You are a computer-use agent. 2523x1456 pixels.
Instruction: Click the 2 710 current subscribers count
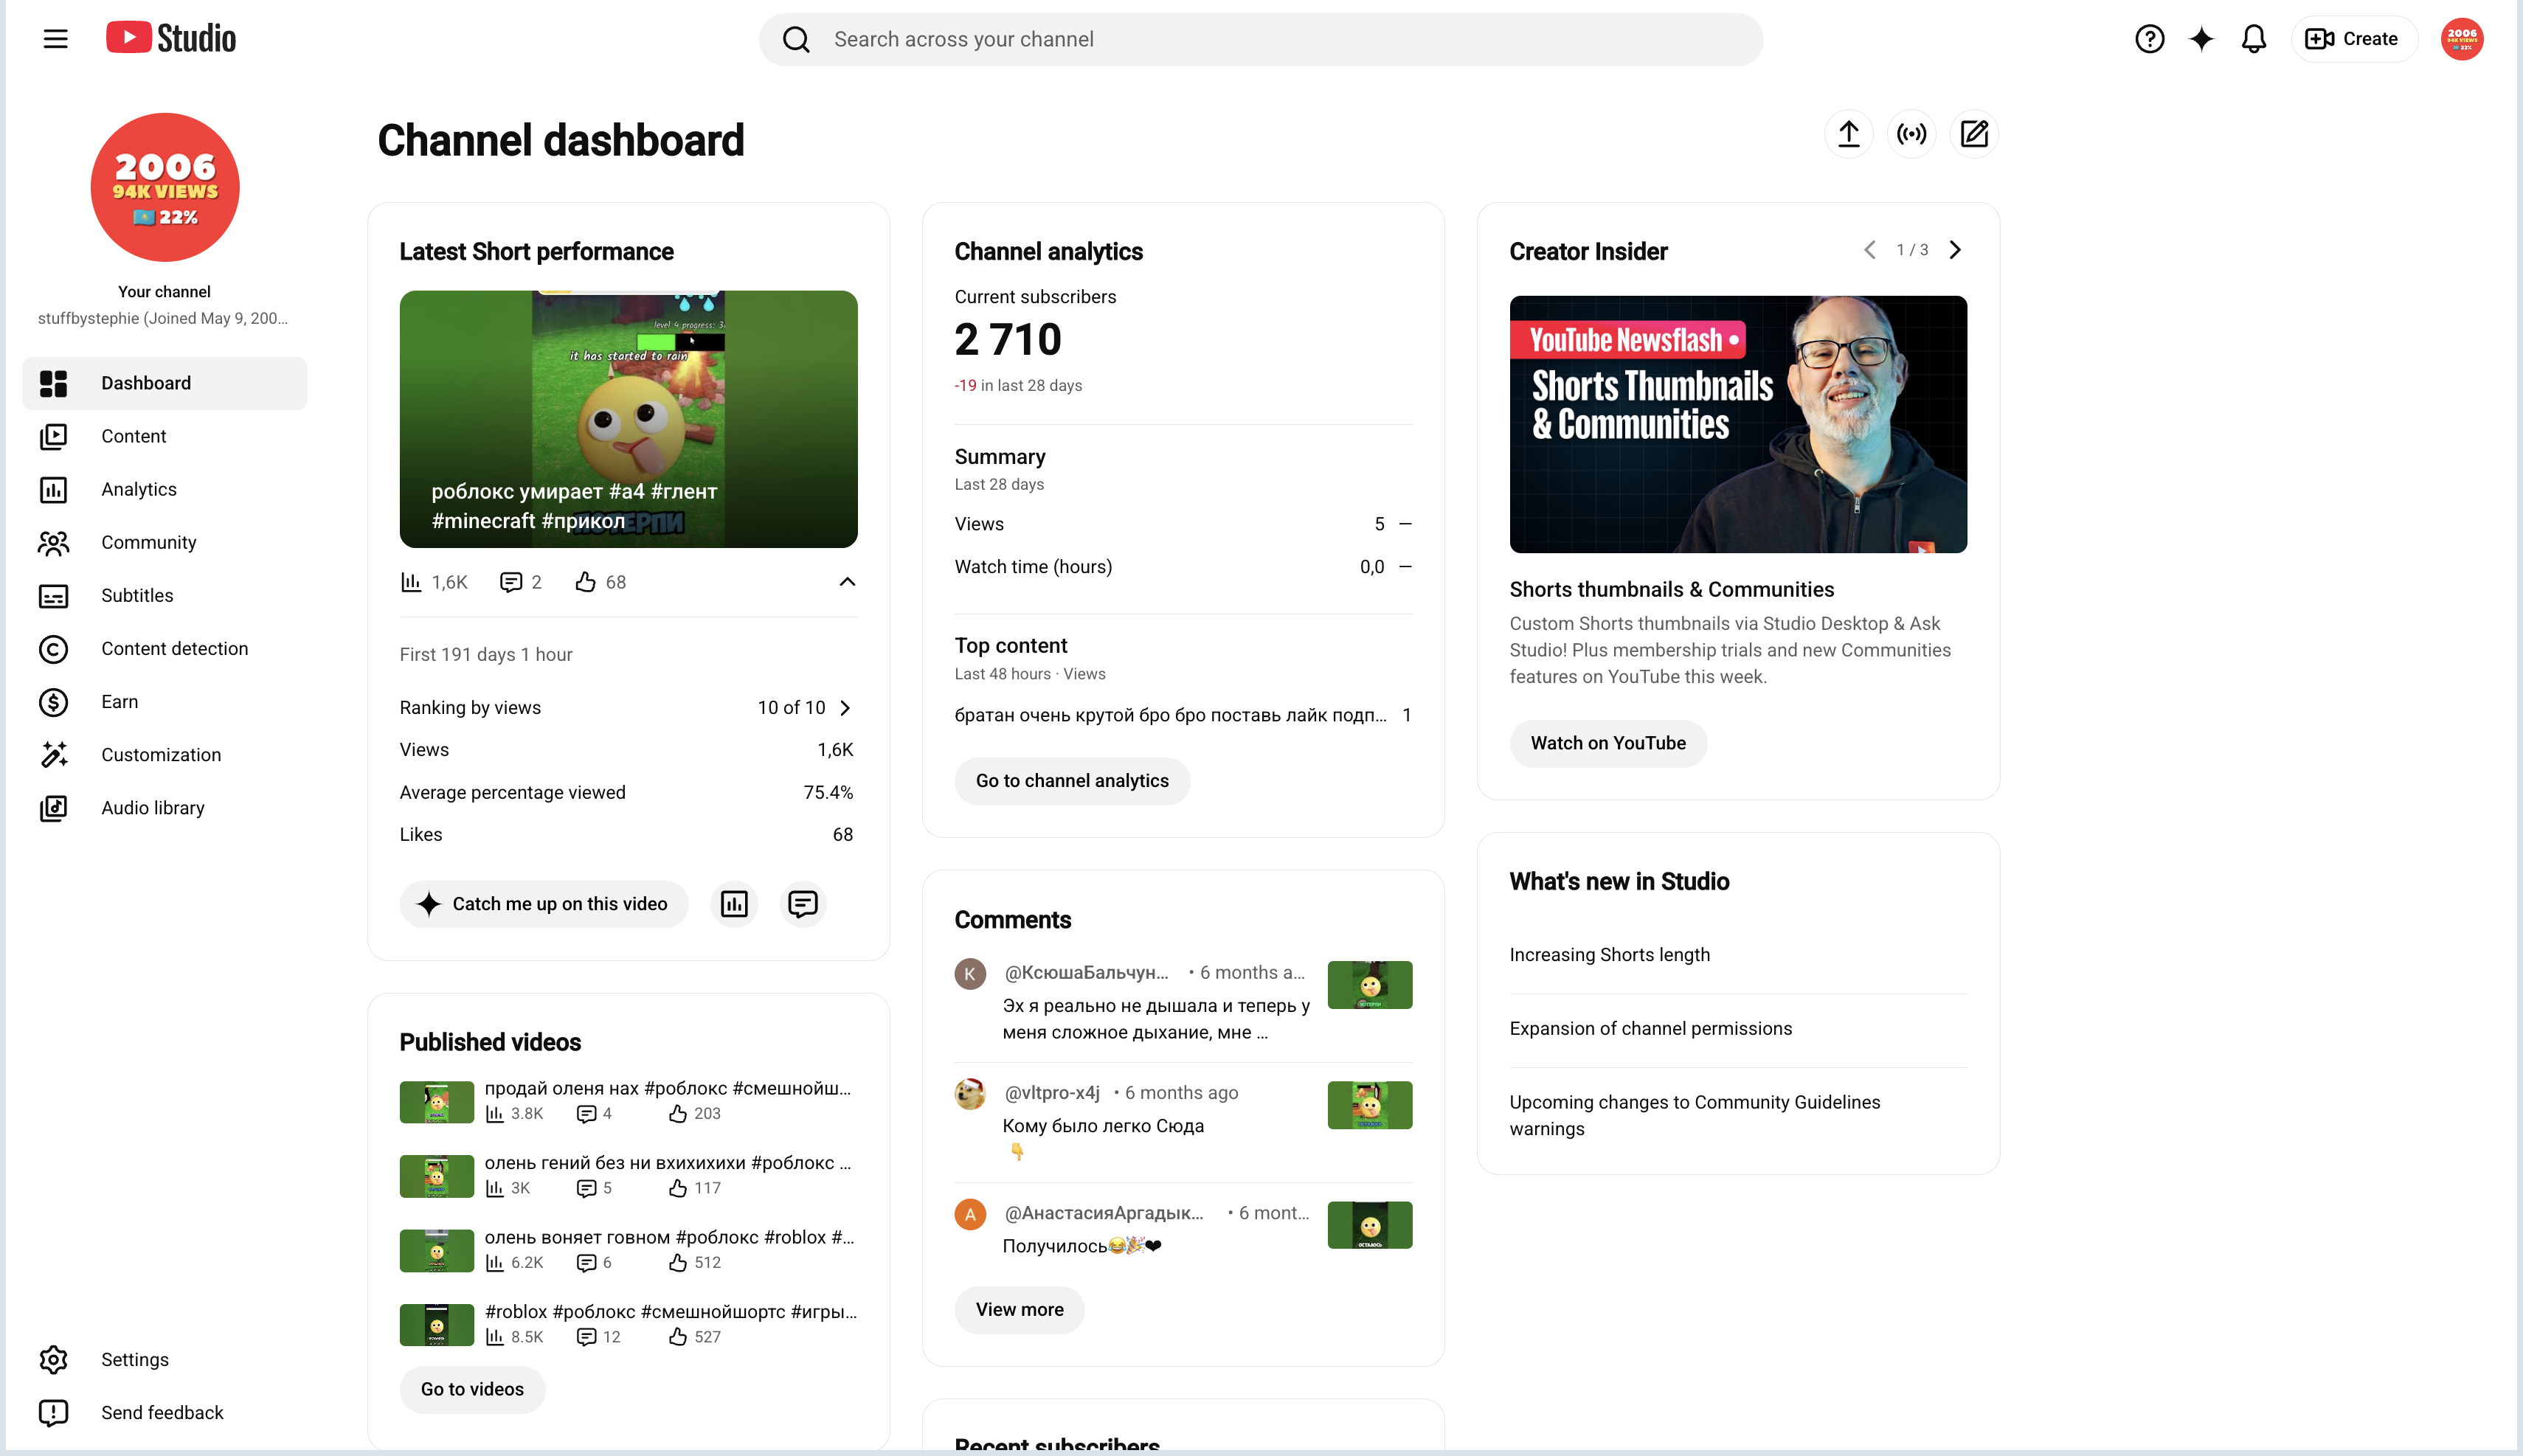pyautogui.click(x=1008, y=339)
